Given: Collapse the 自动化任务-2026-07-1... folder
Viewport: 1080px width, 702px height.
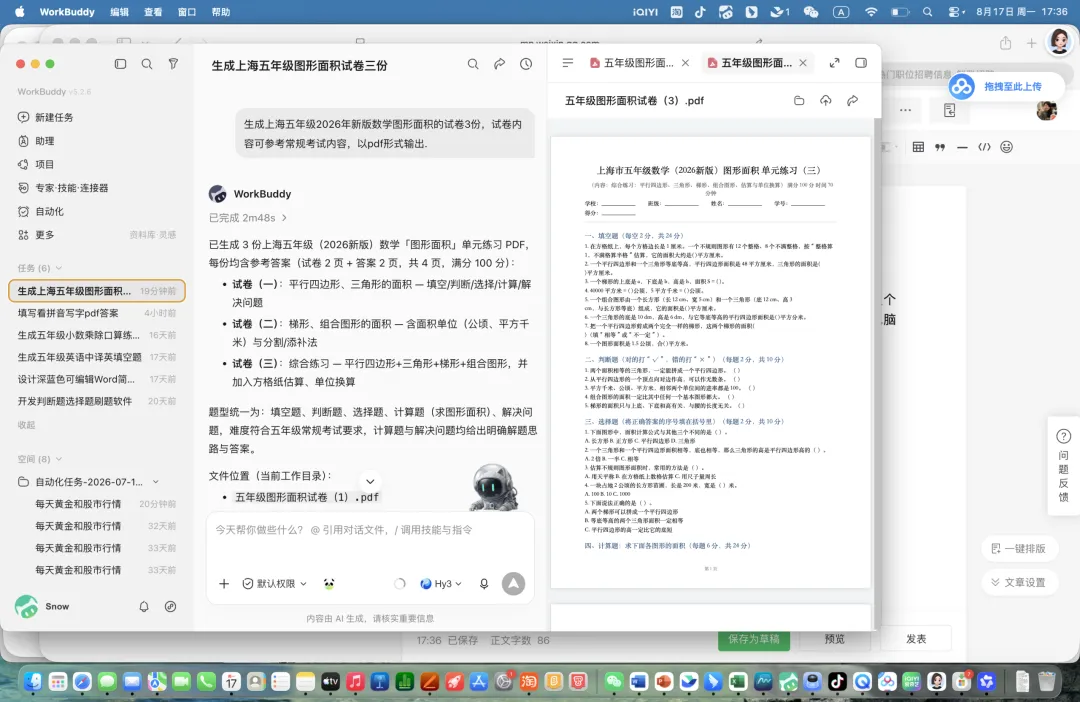Looking at the screenshot, I should 156,482.
